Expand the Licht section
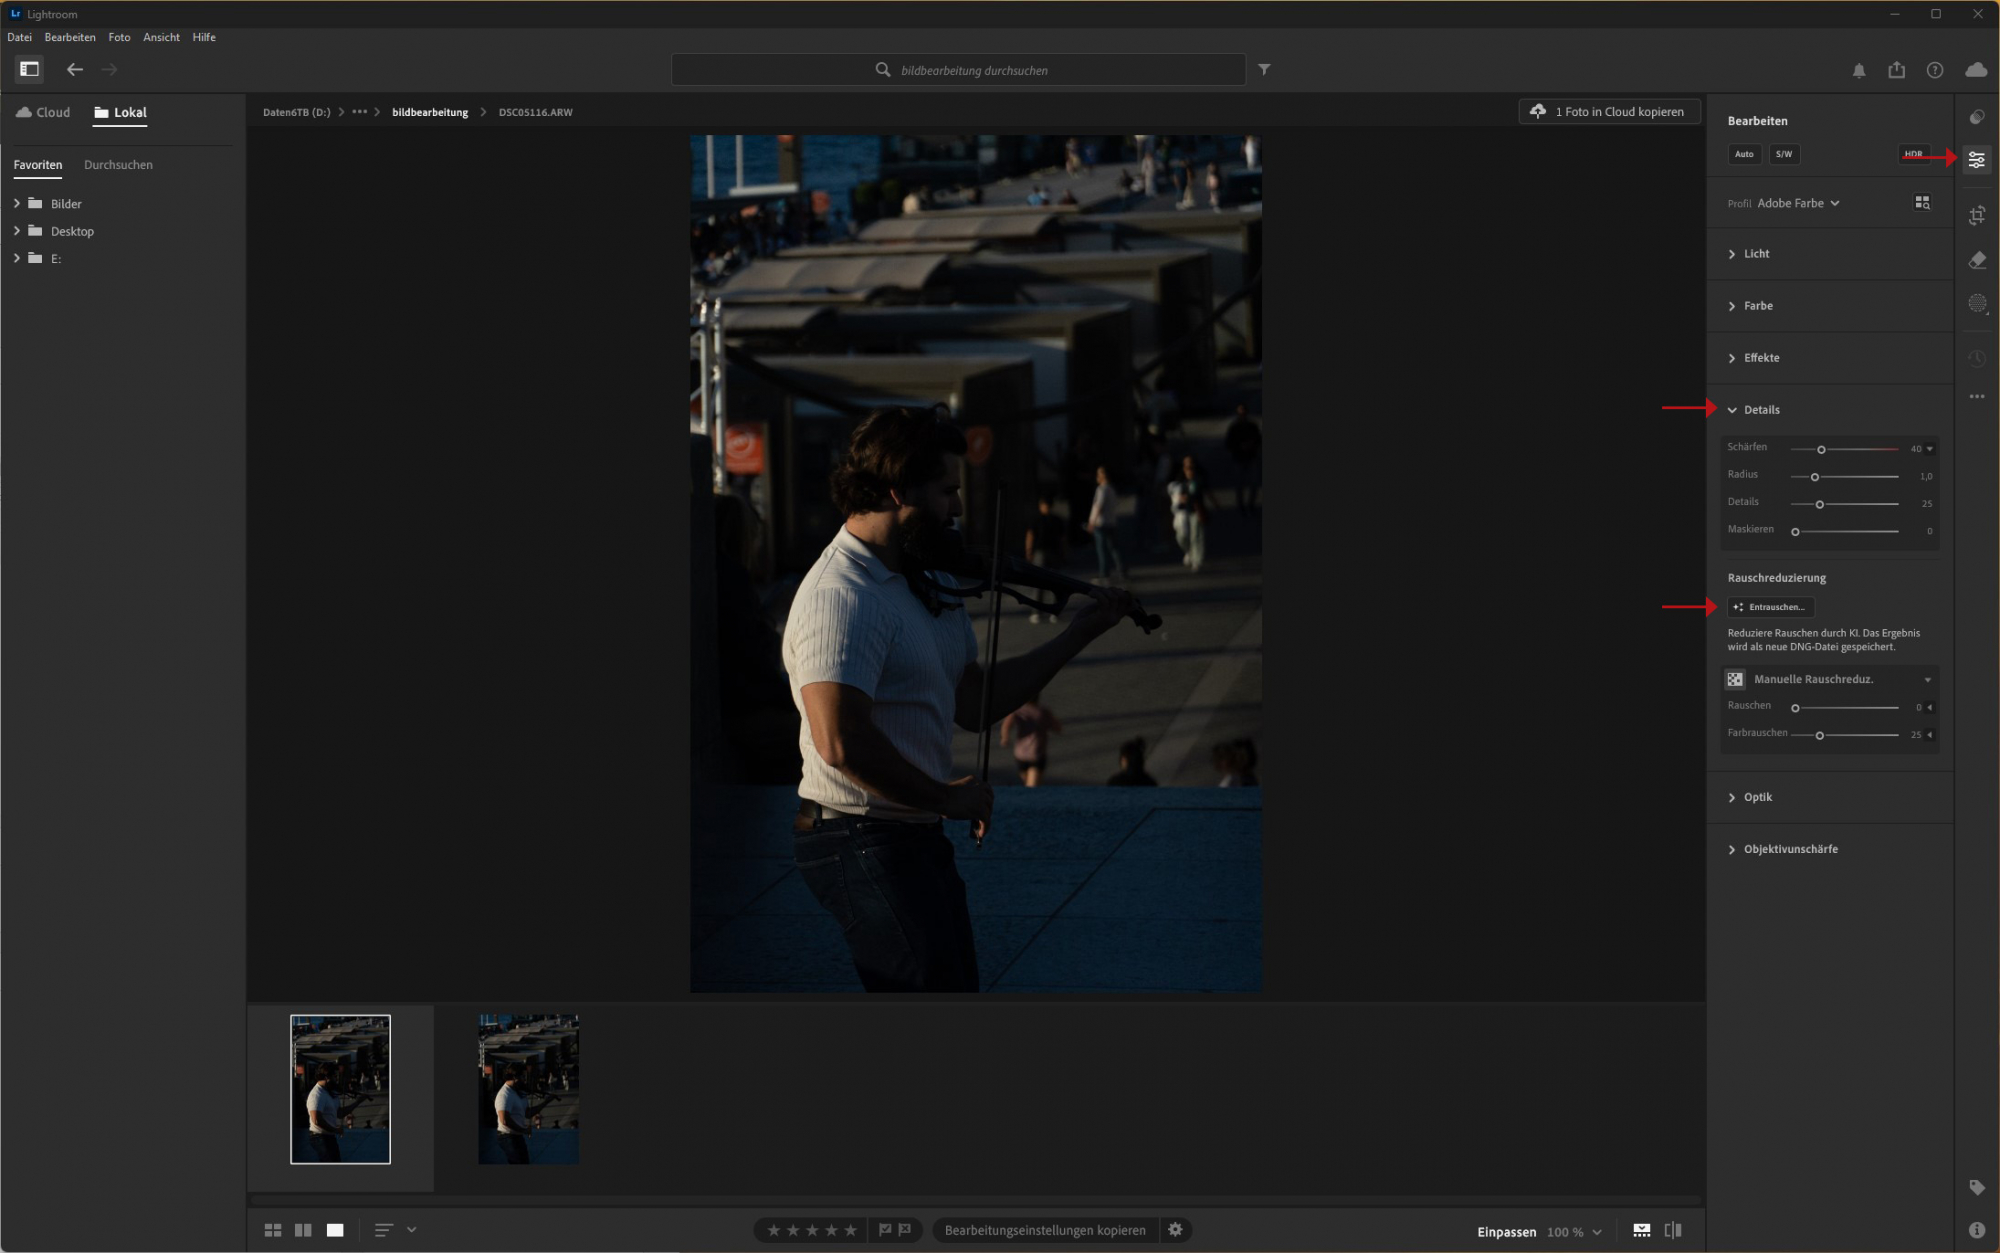Image resolution: width=2000 pixels, height=1253 pixels. click(x=1756, y=254)
